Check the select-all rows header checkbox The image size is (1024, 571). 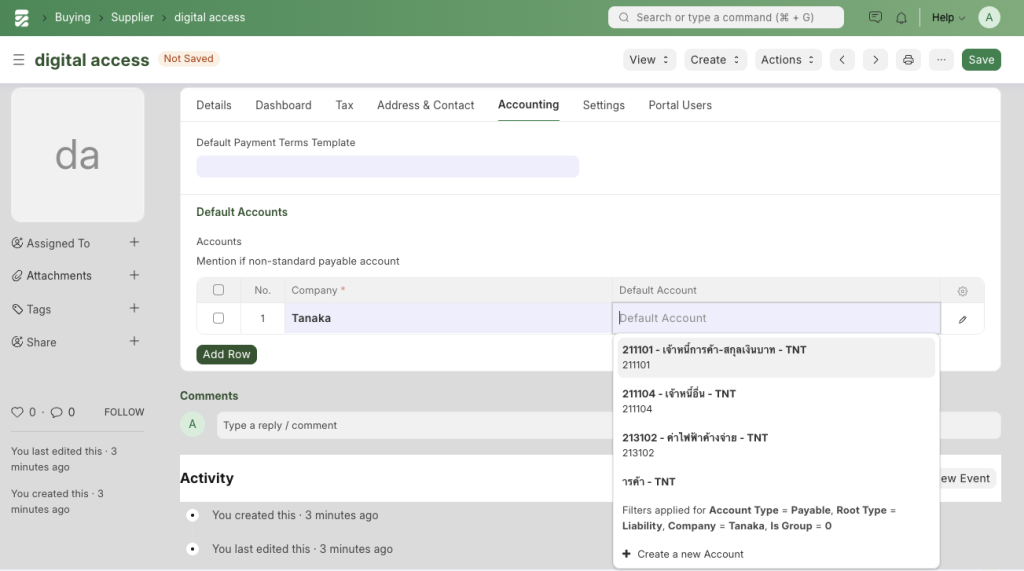(x=218, y=290)
